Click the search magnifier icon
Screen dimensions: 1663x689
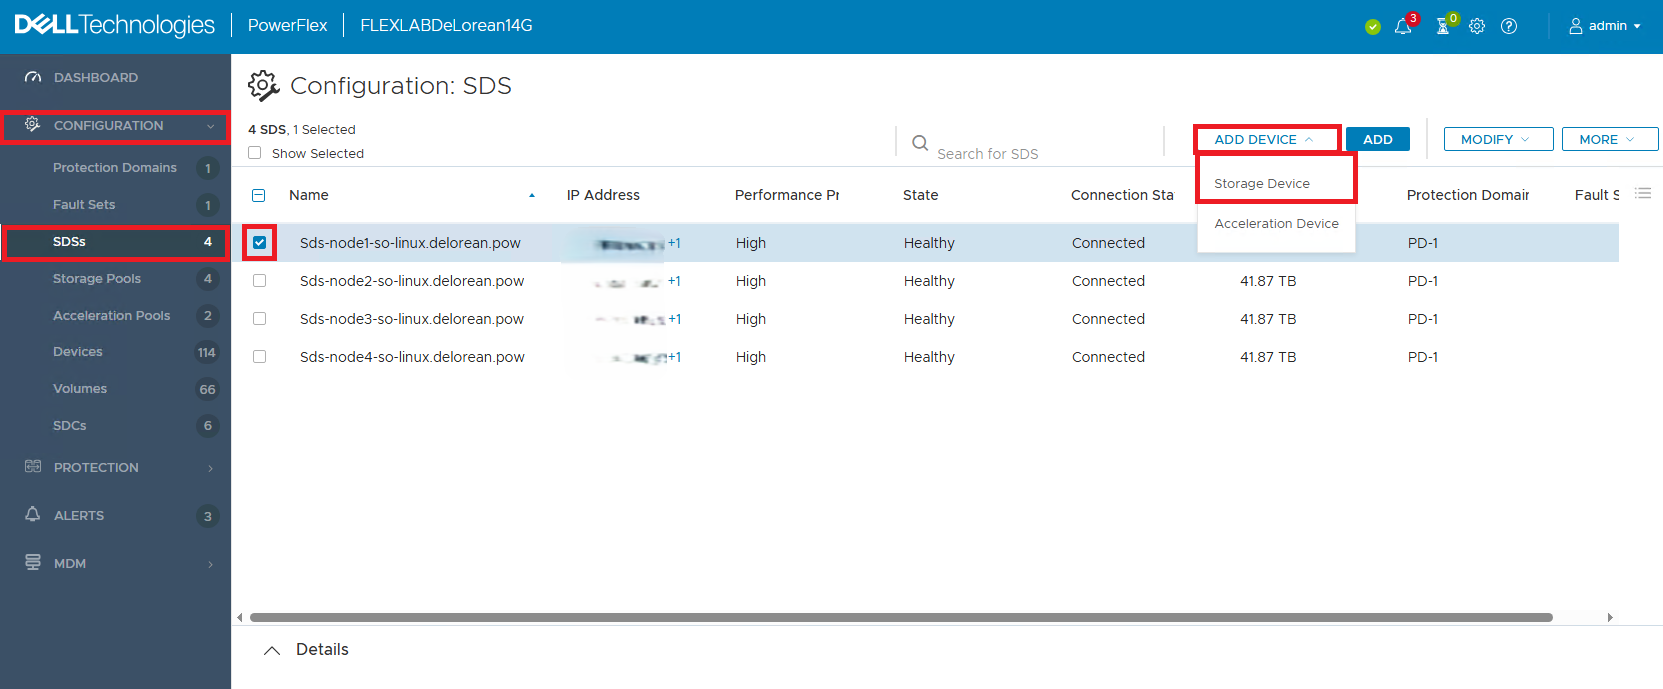coord(920,143)
